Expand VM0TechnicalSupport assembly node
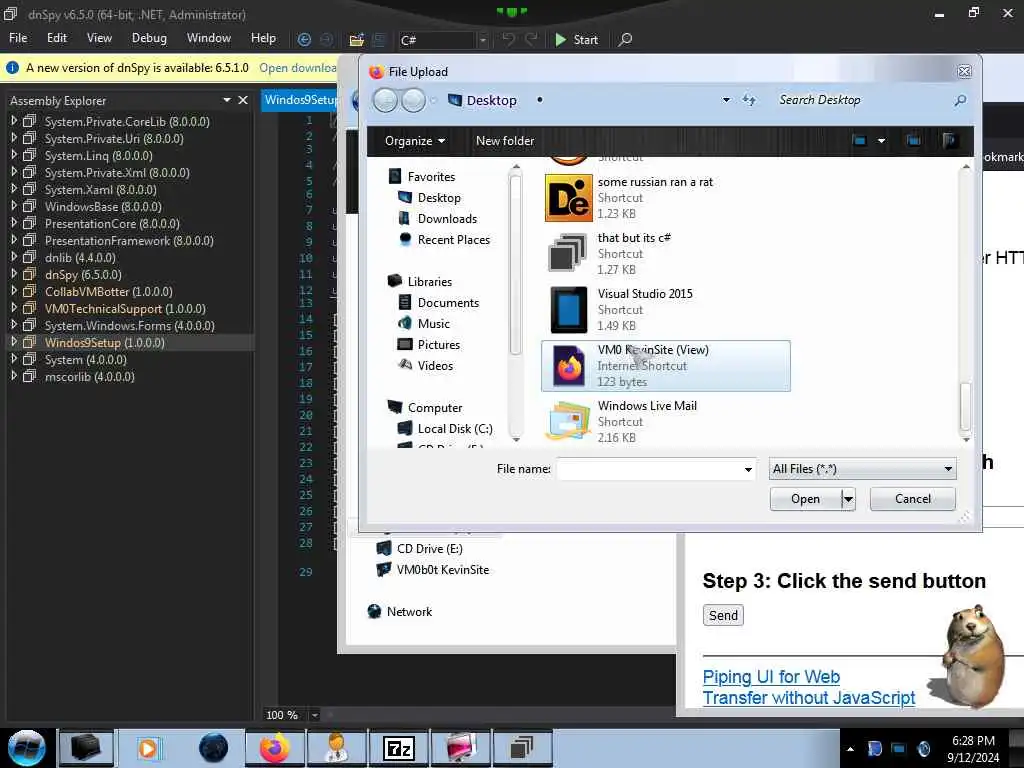 pyautogui.click(x=14, y=308)
